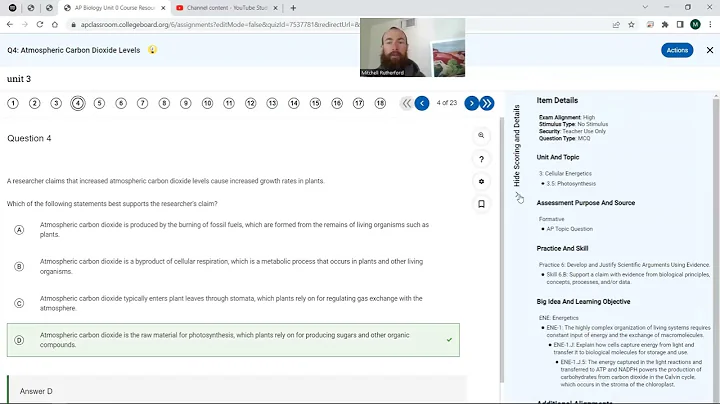The image size is (720, 404).
Task: Jump to question 9 circle
Action: pos(186,103)
